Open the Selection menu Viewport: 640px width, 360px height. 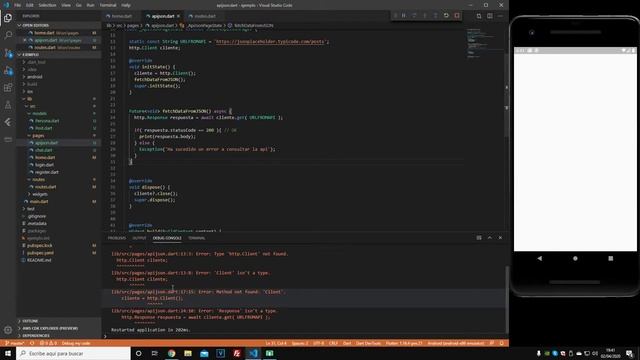(47, 5)
